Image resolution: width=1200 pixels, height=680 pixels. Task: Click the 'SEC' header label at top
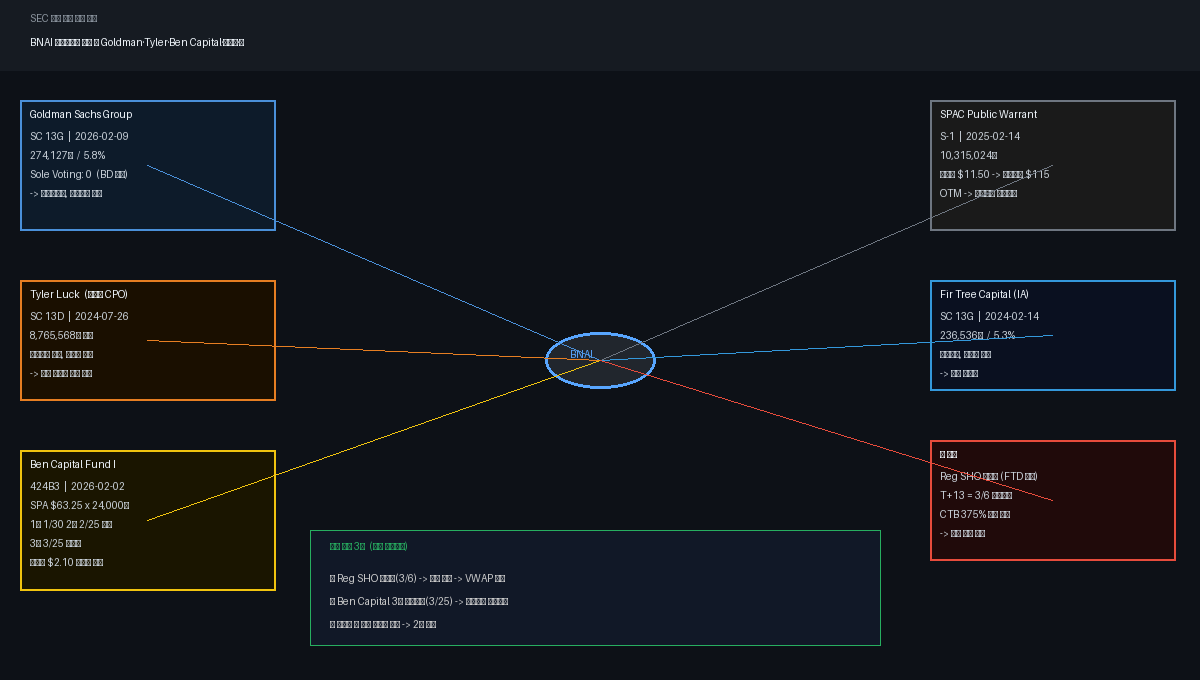point(63,18)
